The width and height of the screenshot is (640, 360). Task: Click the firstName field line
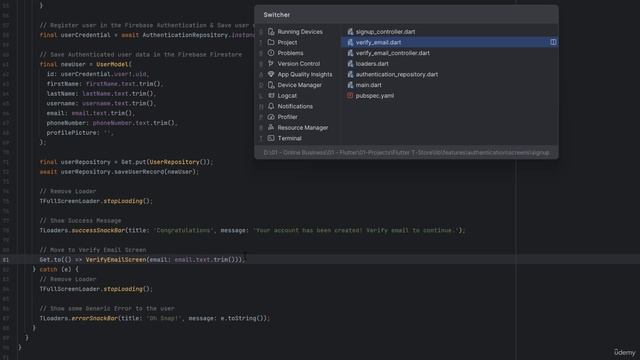[105, 84]
